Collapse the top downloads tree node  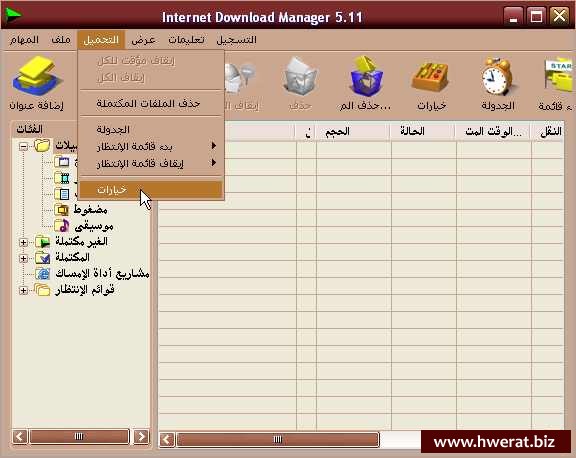pos(23,147)
